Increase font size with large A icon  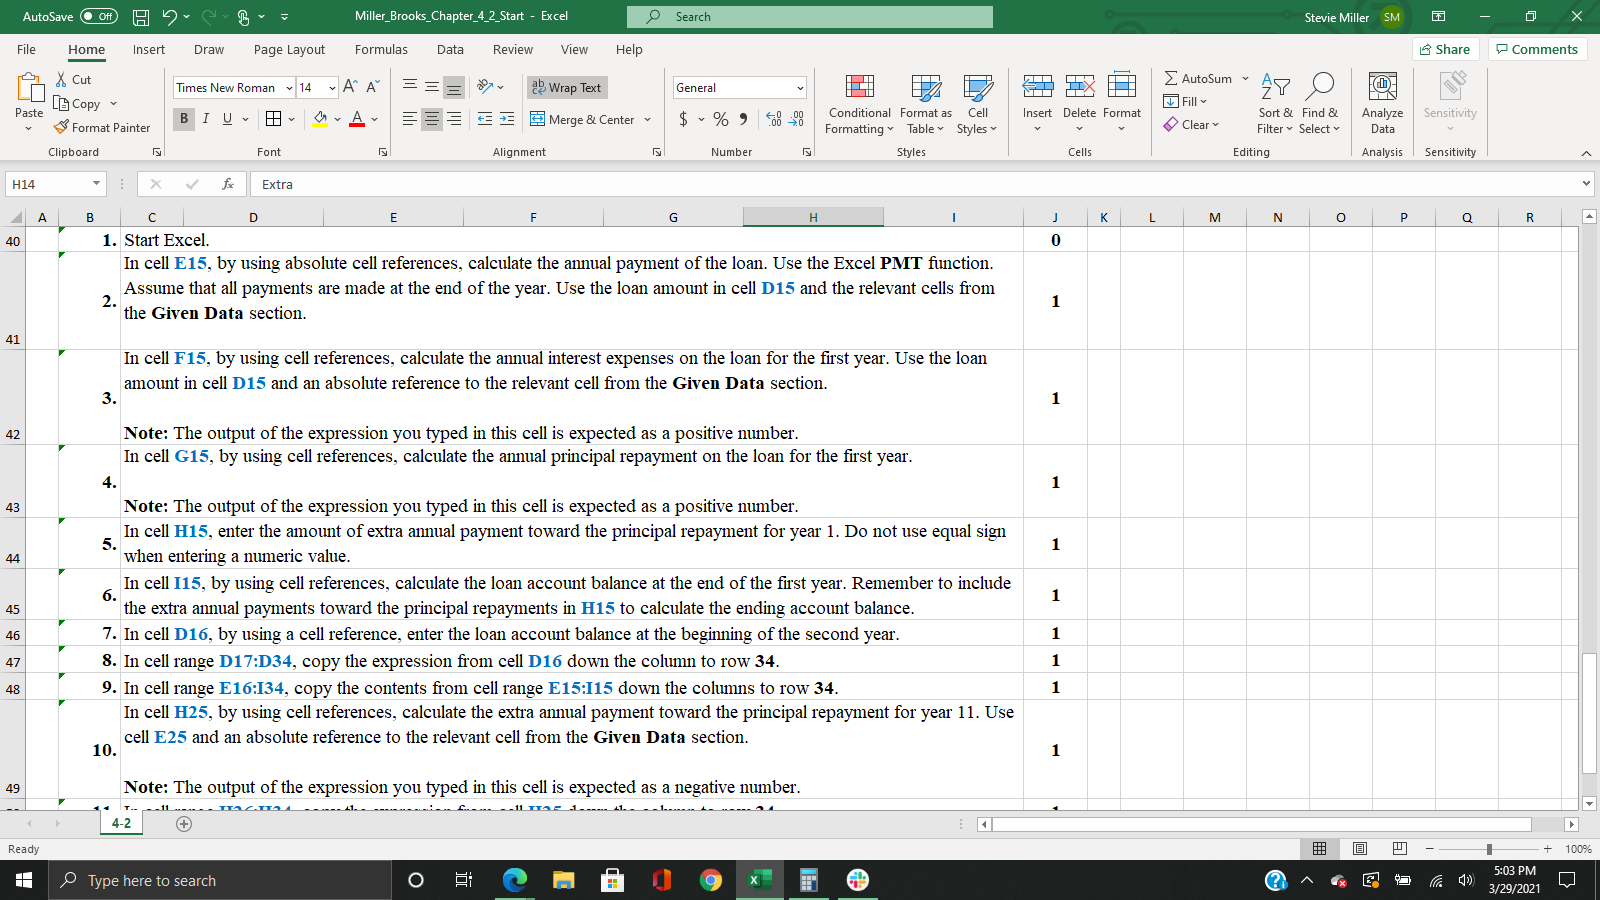pos(350,88)
